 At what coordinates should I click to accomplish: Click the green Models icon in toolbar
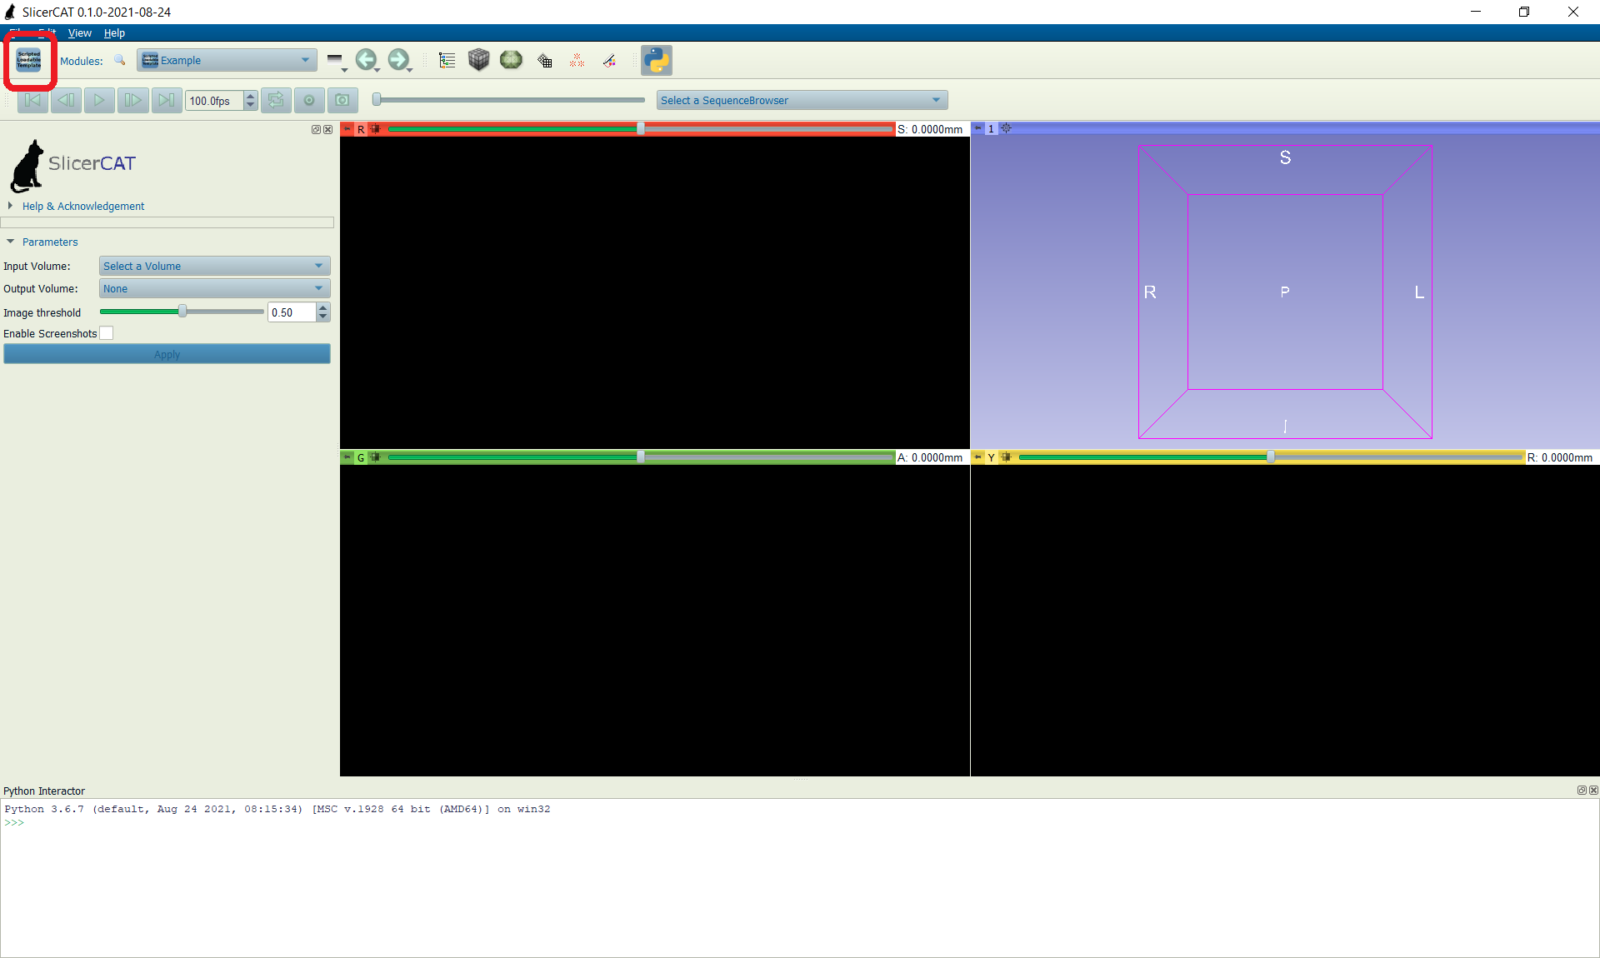[x=512, y=60]
